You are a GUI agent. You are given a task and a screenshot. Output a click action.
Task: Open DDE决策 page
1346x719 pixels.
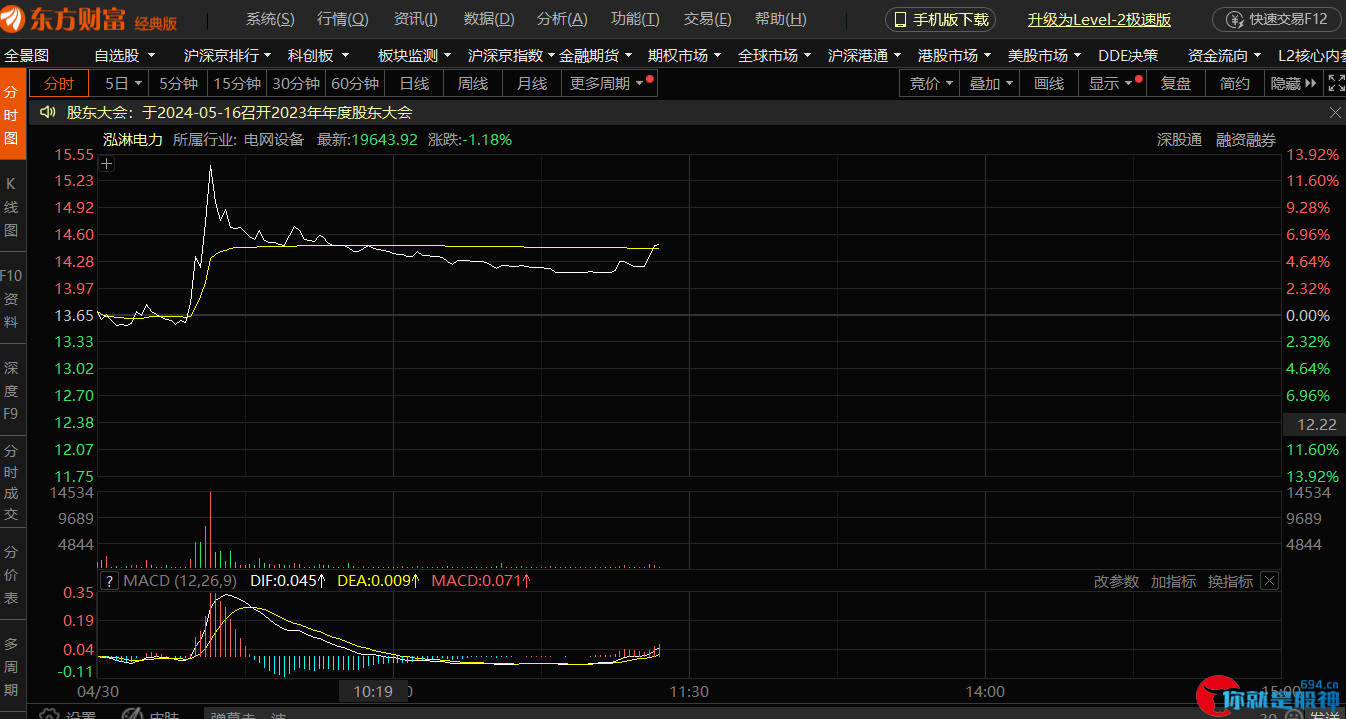pos(1128,55)
